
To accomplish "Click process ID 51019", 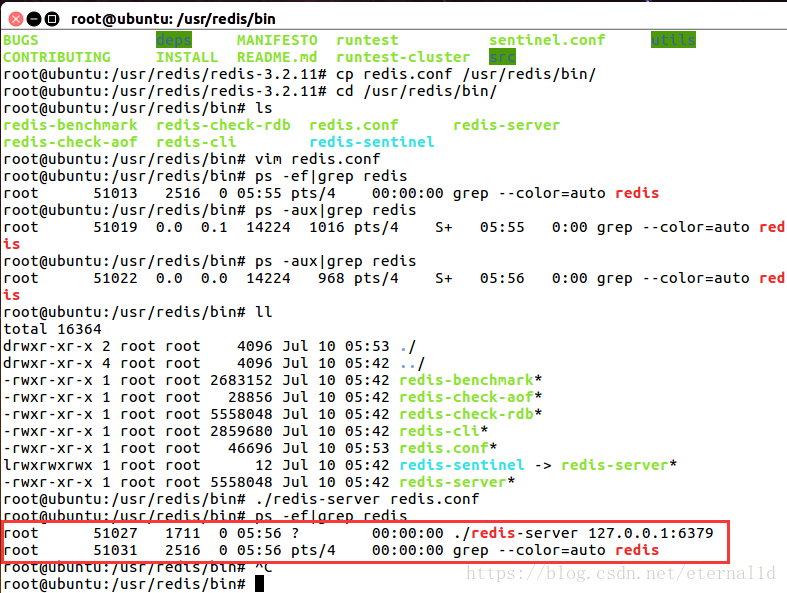I will point(115,227).
